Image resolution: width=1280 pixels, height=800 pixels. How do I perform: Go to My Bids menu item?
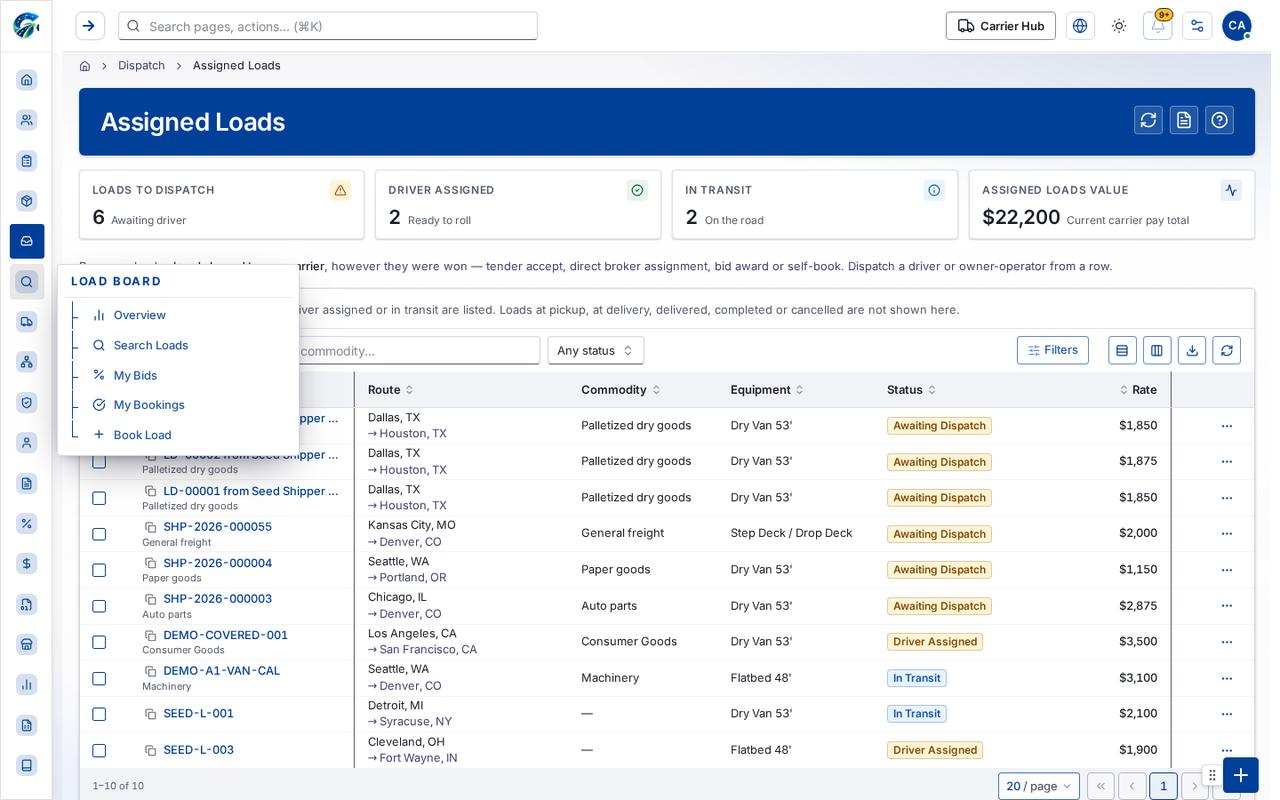(135, 375)
